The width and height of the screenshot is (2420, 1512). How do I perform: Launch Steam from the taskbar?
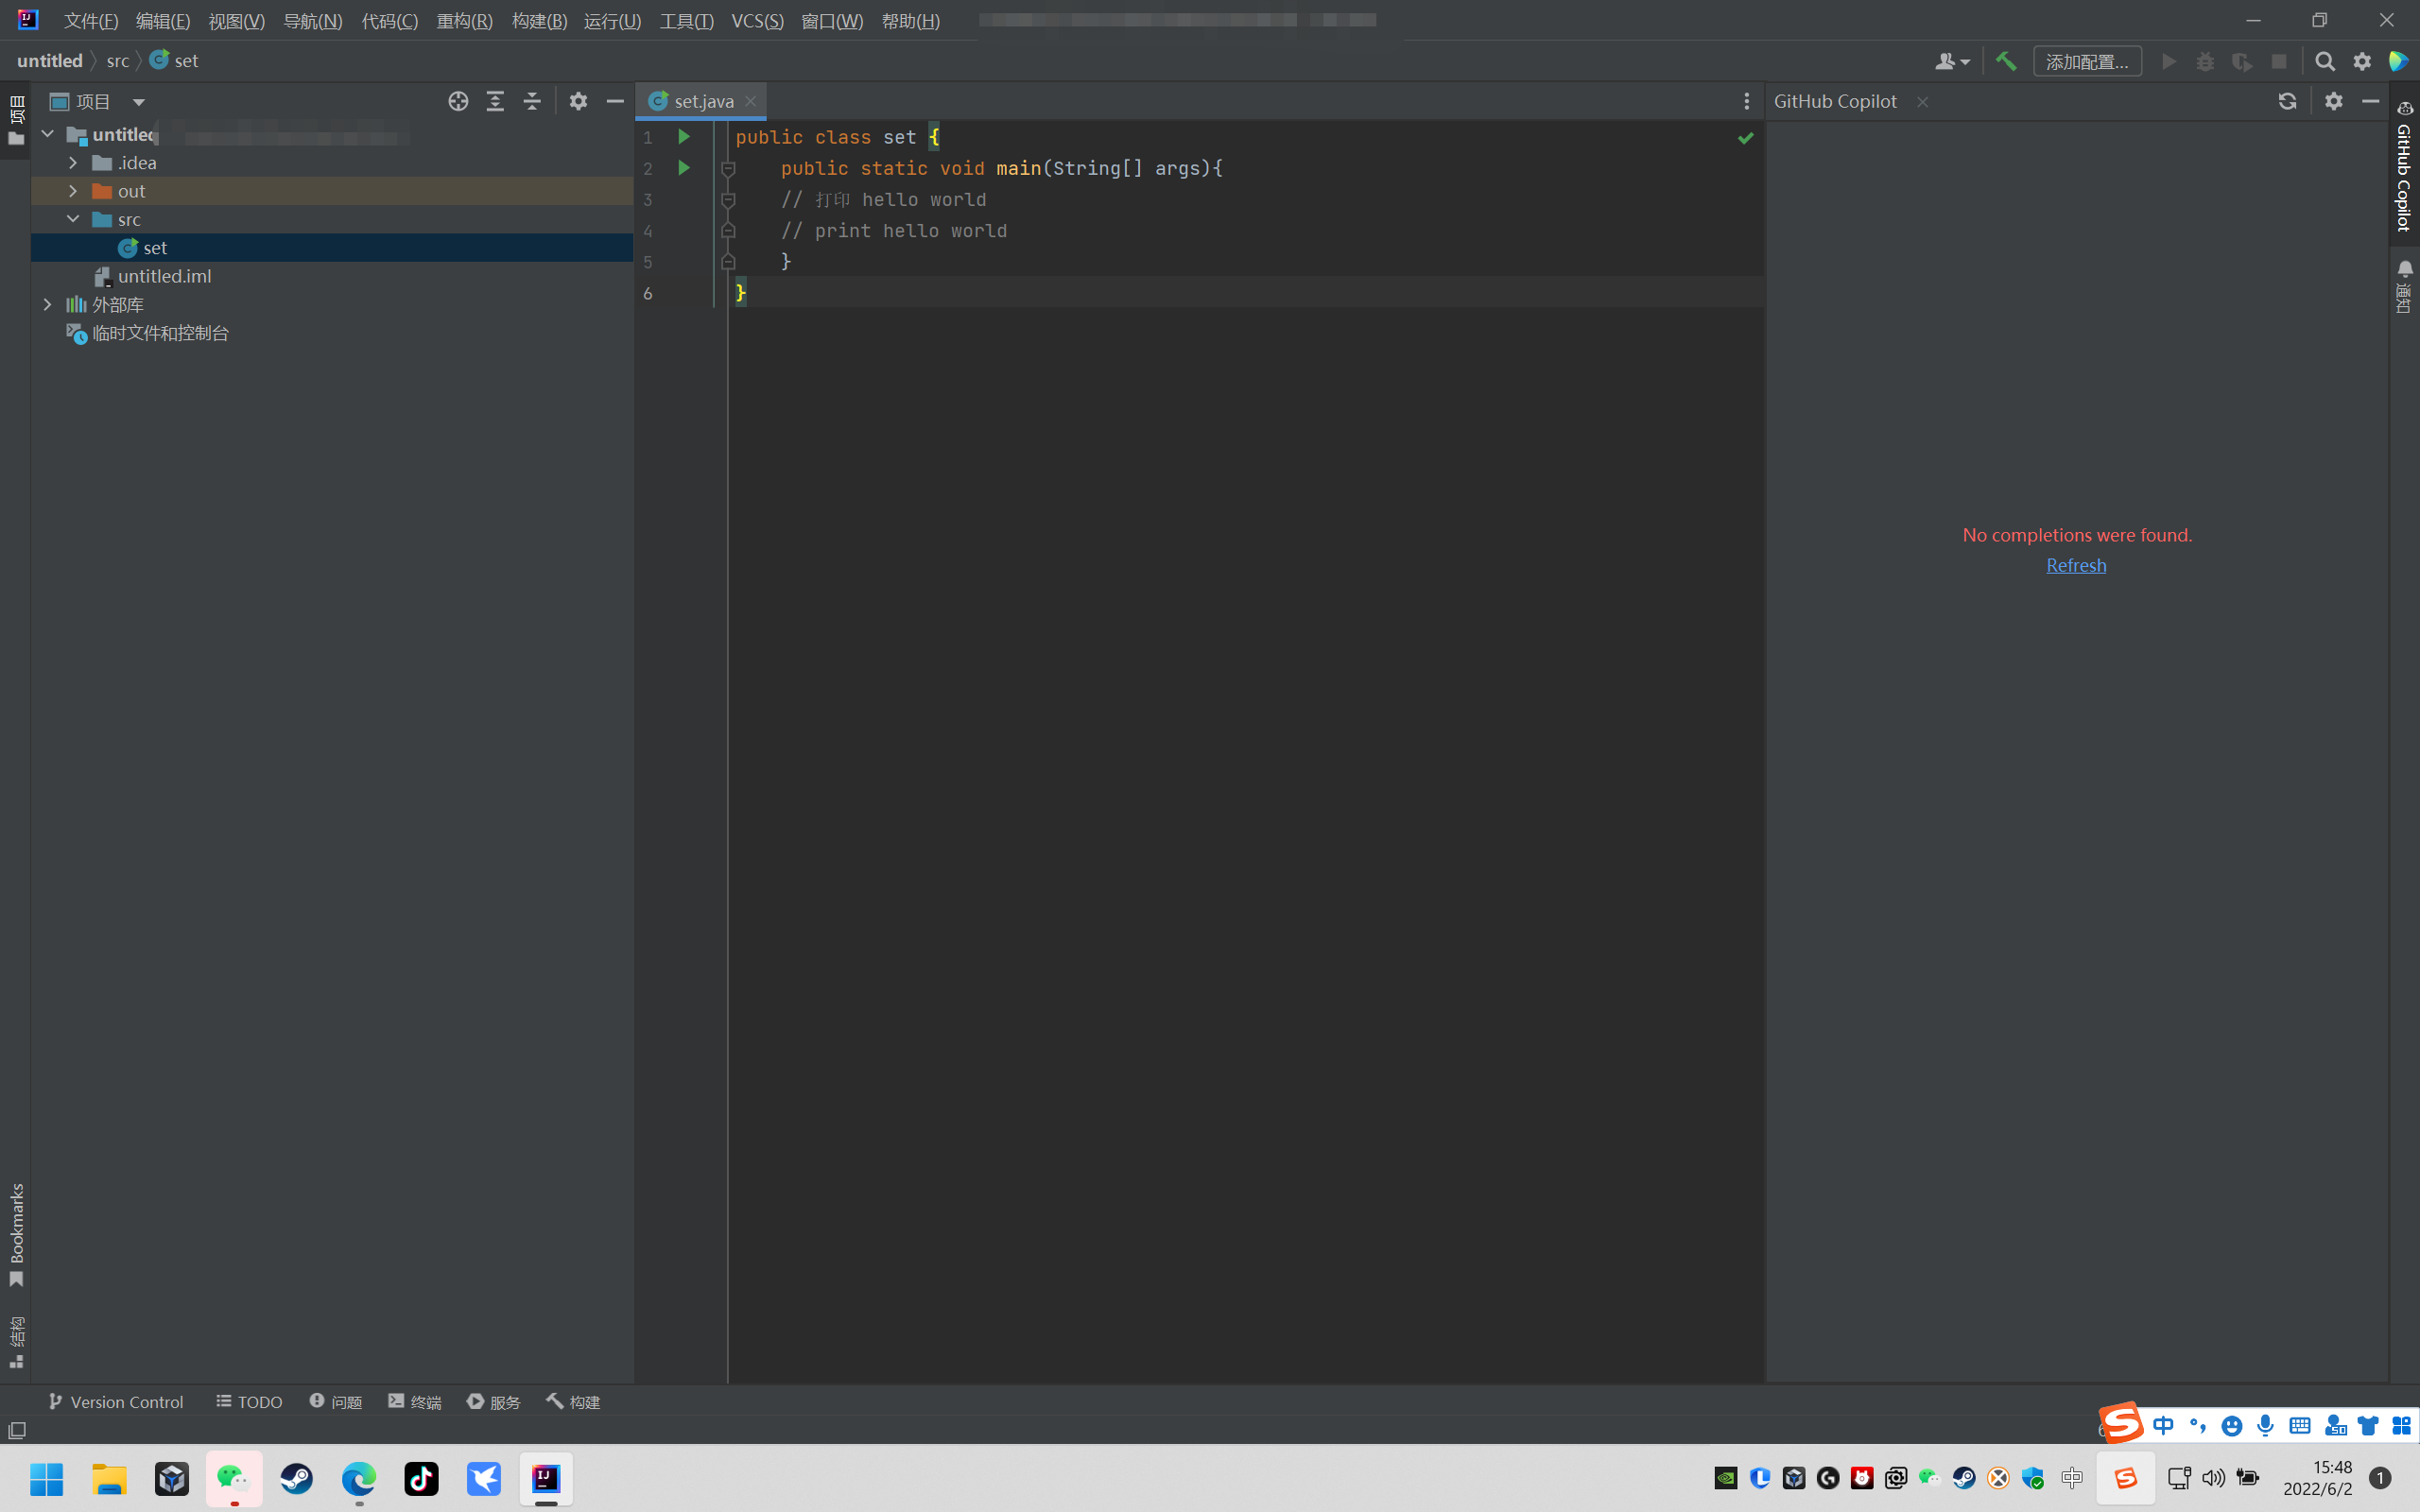tap(296, 1480)
